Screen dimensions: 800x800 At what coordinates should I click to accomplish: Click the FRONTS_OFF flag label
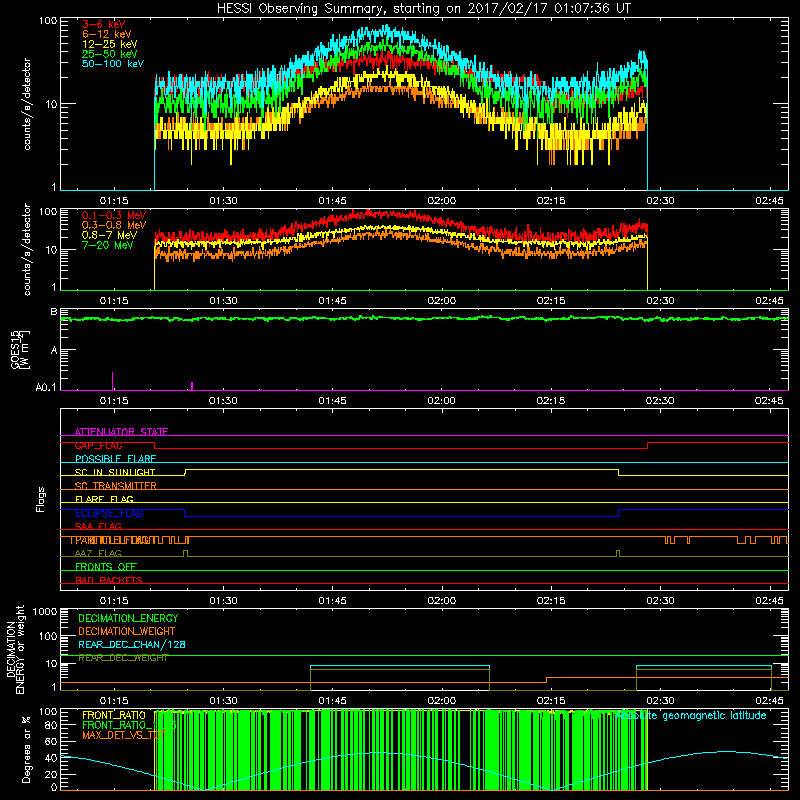[106, 566]
